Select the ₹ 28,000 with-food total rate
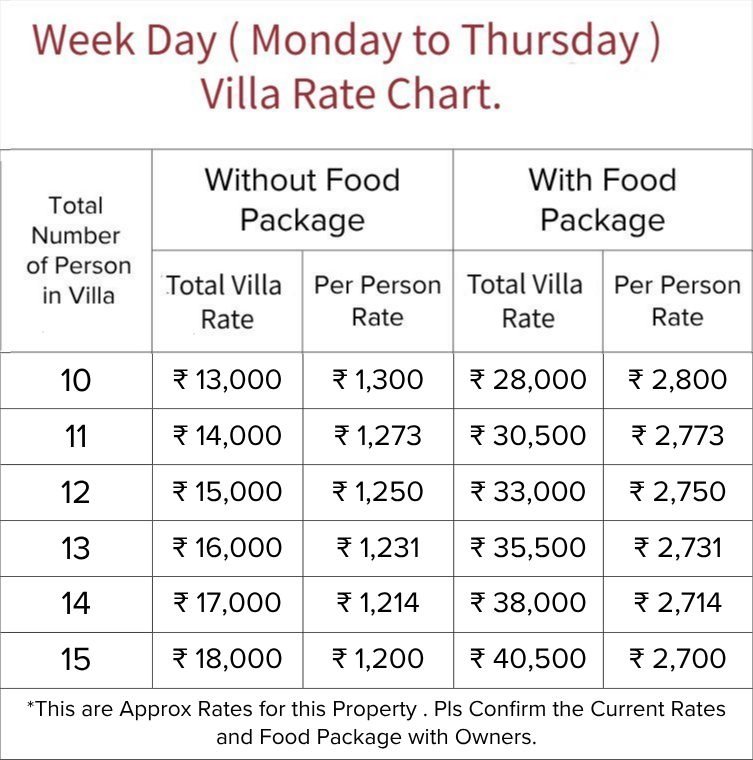This screenshot has height=760, width=753. point(528,380)
